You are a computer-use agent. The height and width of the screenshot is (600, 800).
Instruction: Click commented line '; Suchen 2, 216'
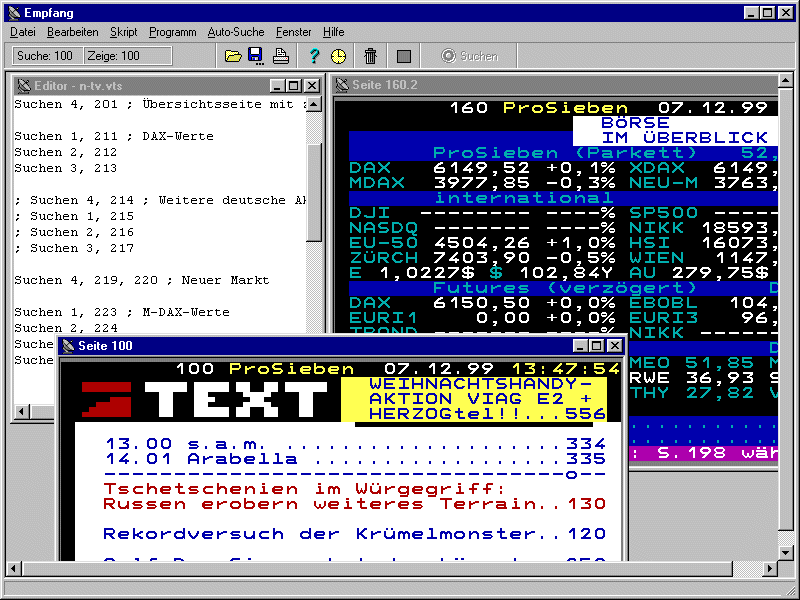point(73,232)
